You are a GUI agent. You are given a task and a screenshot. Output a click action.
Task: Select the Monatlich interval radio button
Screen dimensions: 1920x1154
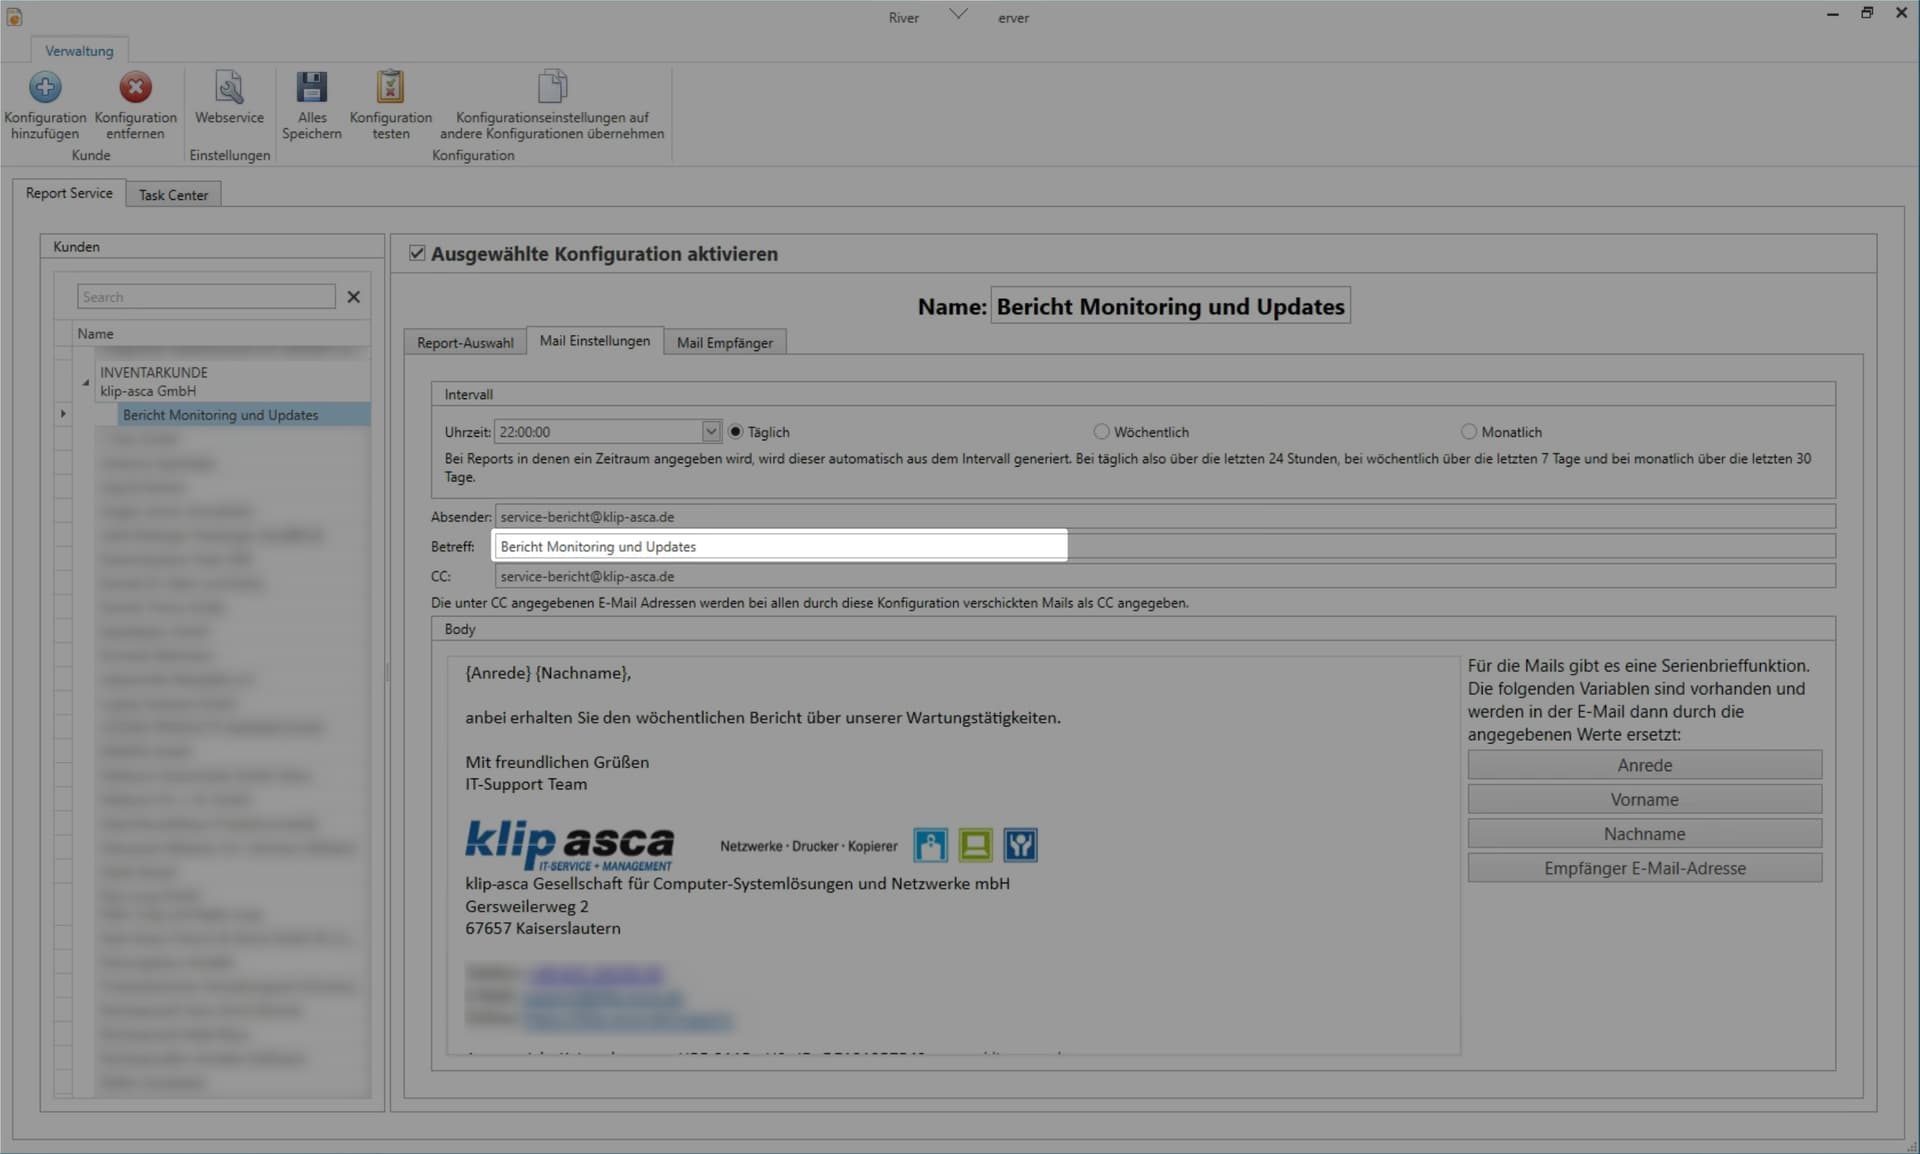tap(1468, 432)
